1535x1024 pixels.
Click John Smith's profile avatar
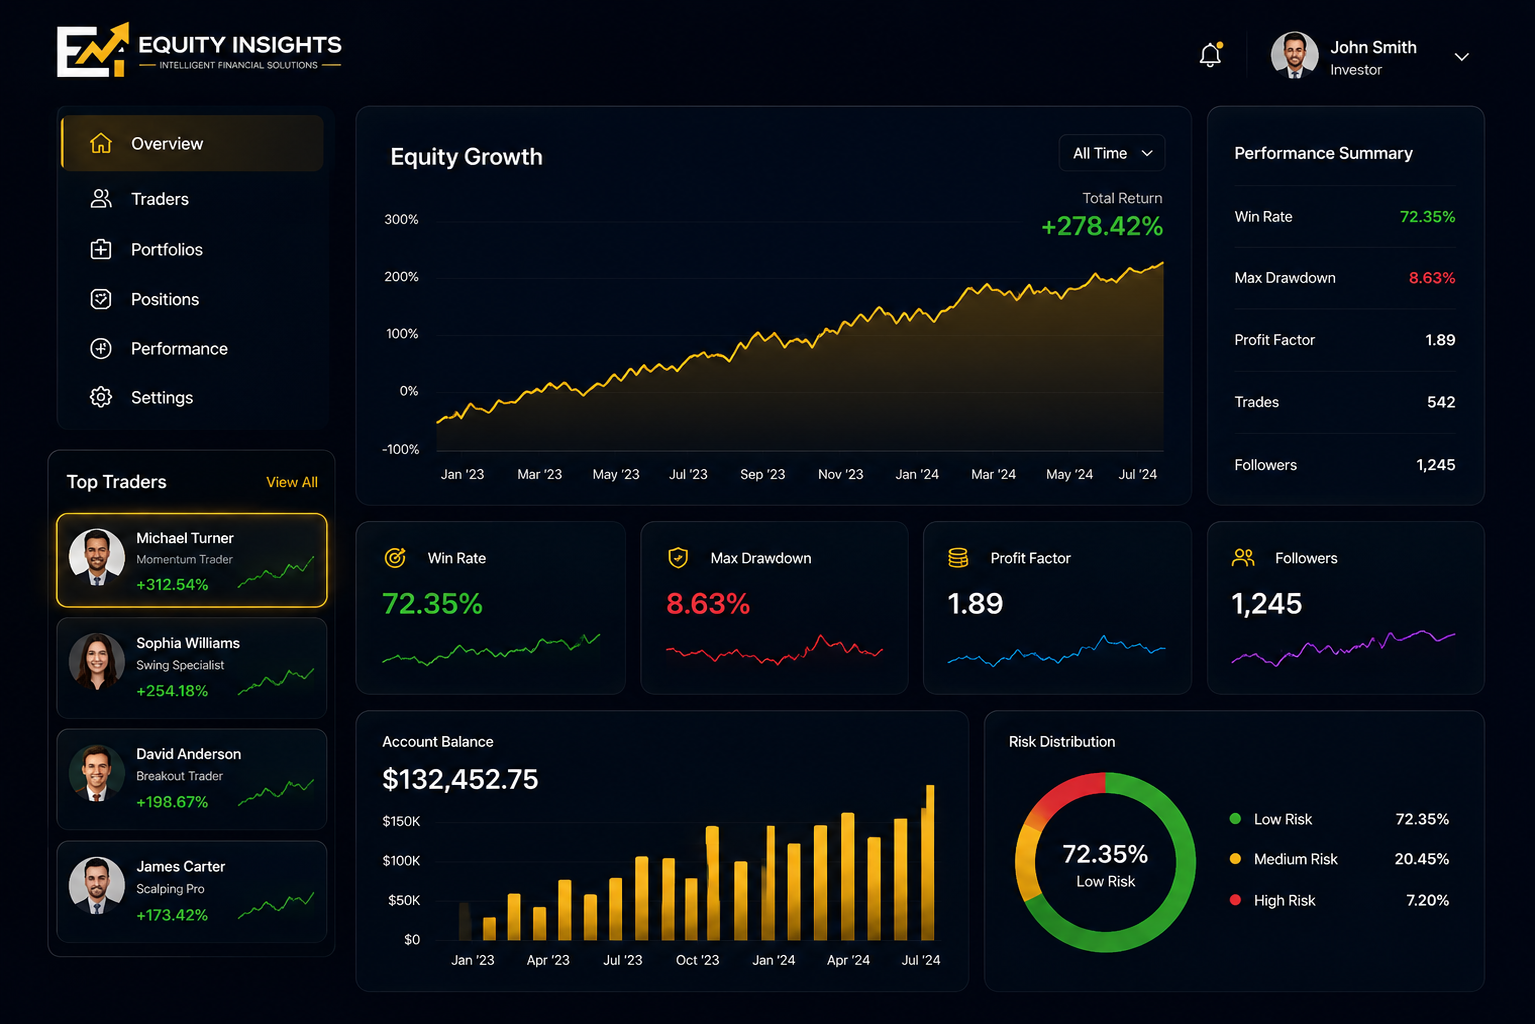point(1295,55)
